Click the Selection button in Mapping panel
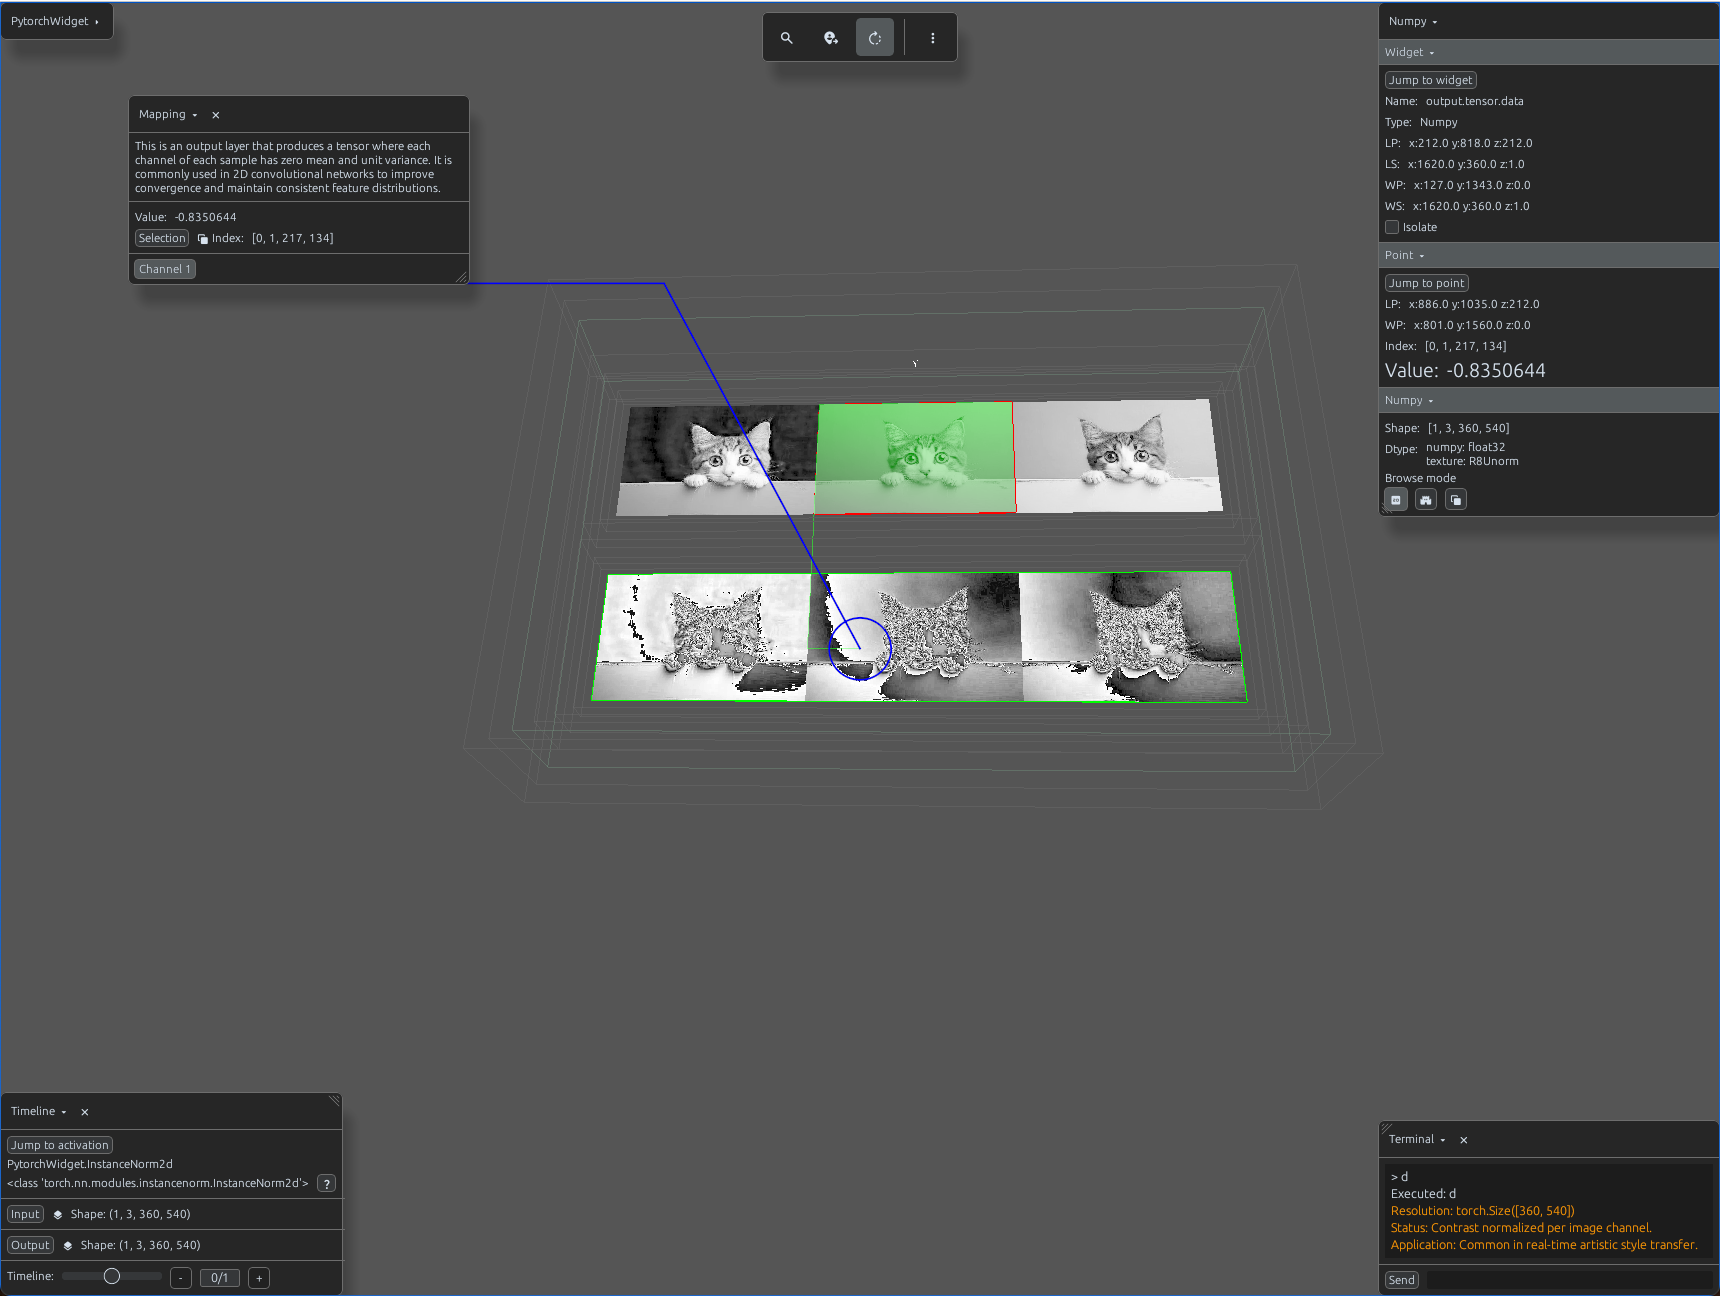Image resolution: width=1720 pixels, height=1296 pixels. click(x=162, y=238)
